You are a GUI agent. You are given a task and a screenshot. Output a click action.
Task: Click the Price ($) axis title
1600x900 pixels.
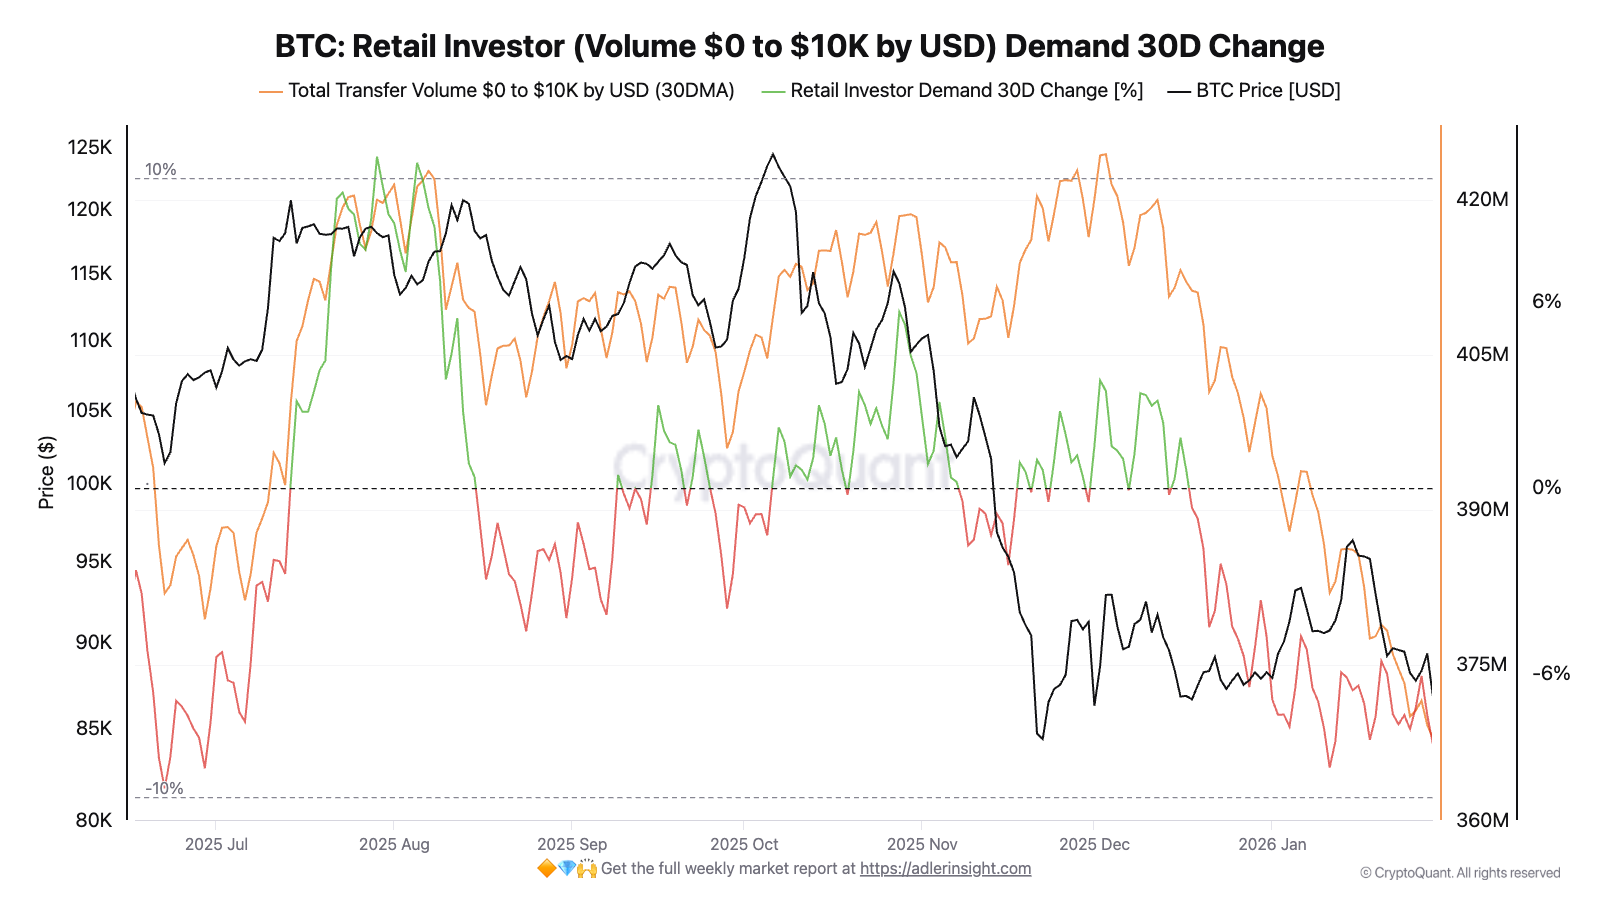(x=46, y=472)
